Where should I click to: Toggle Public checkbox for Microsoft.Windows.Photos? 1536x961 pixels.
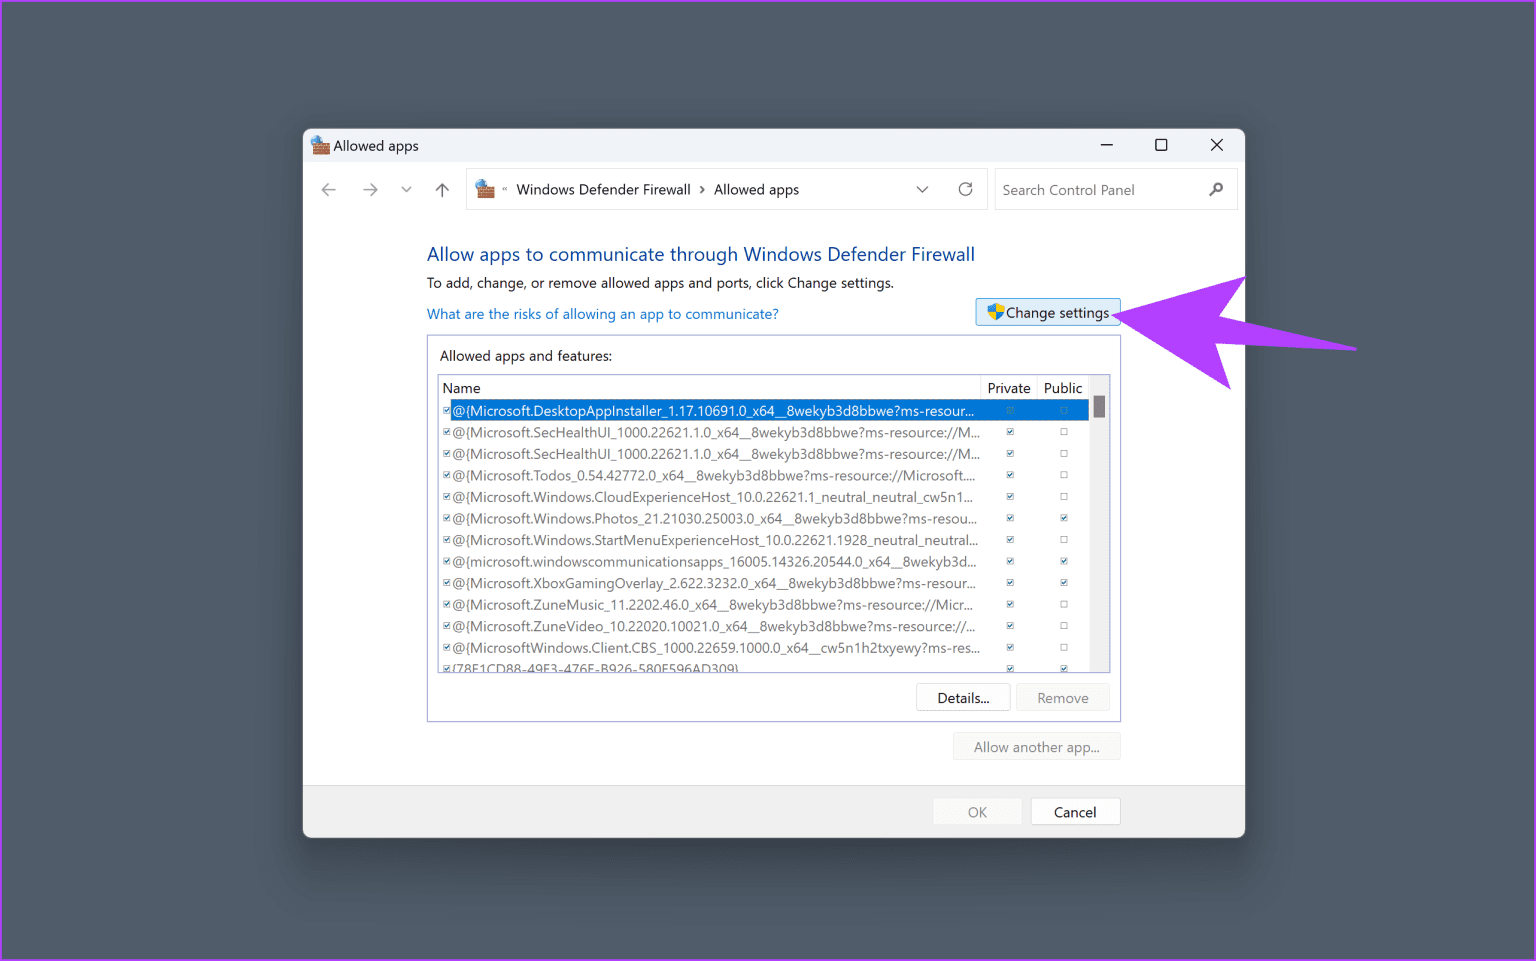point(1063,518)
